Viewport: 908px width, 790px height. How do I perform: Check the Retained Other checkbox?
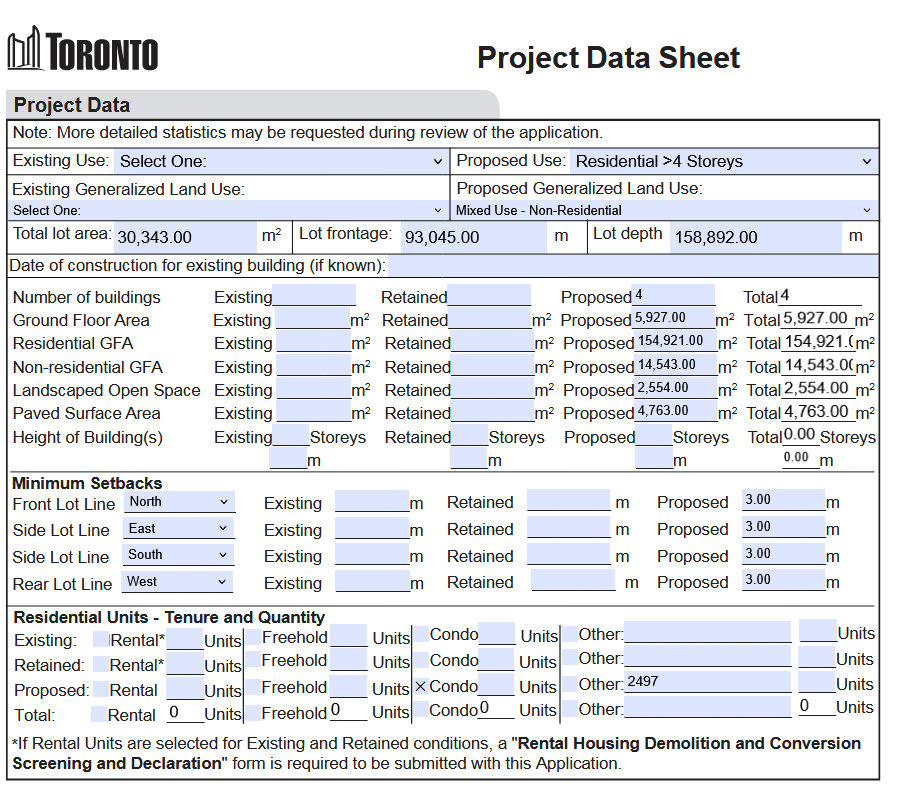tap(570, 658)
